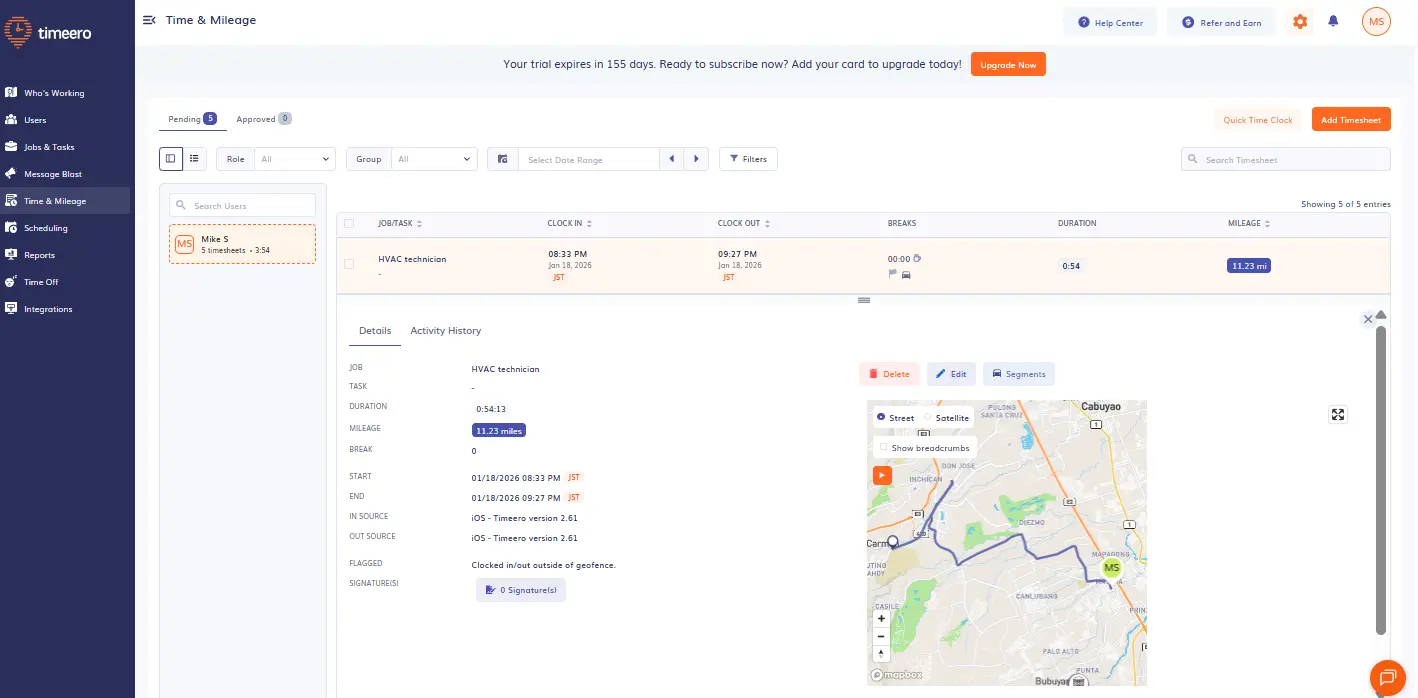1418x698 pixels.
Task: Edit the selected timesheet
Action: click(x=951, y=374)
